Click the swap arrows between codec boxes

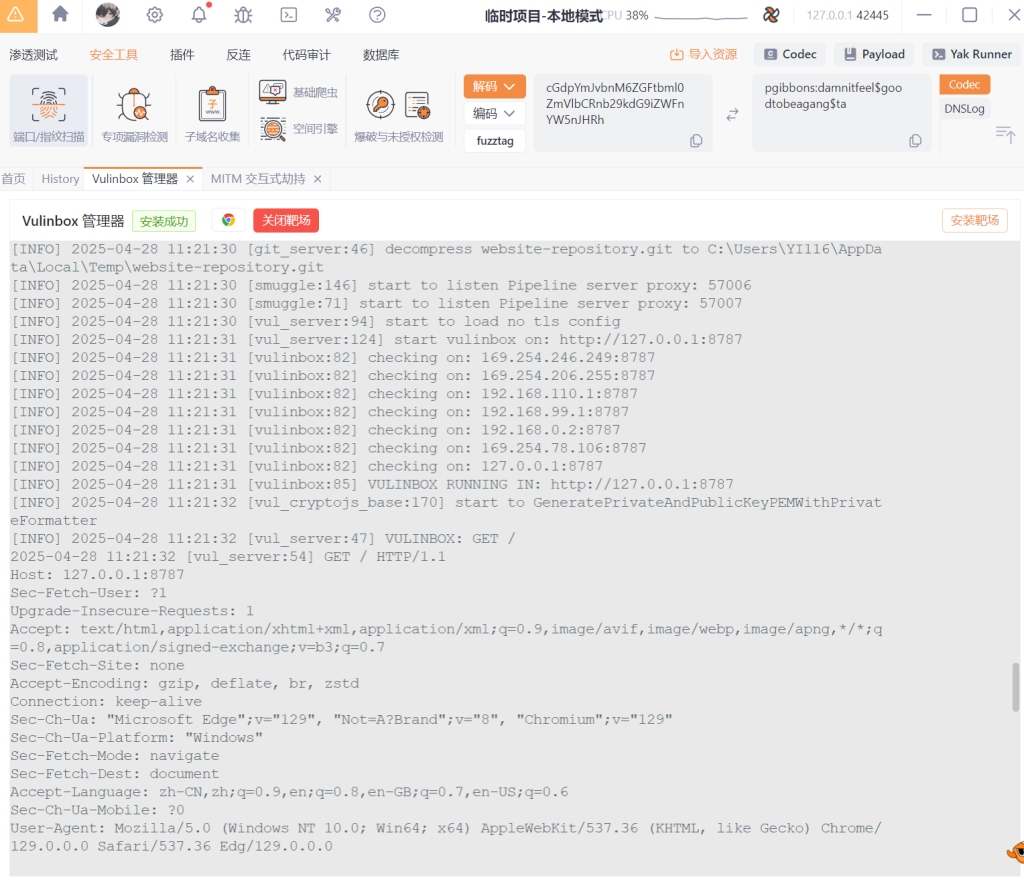[x=732, y=114]
